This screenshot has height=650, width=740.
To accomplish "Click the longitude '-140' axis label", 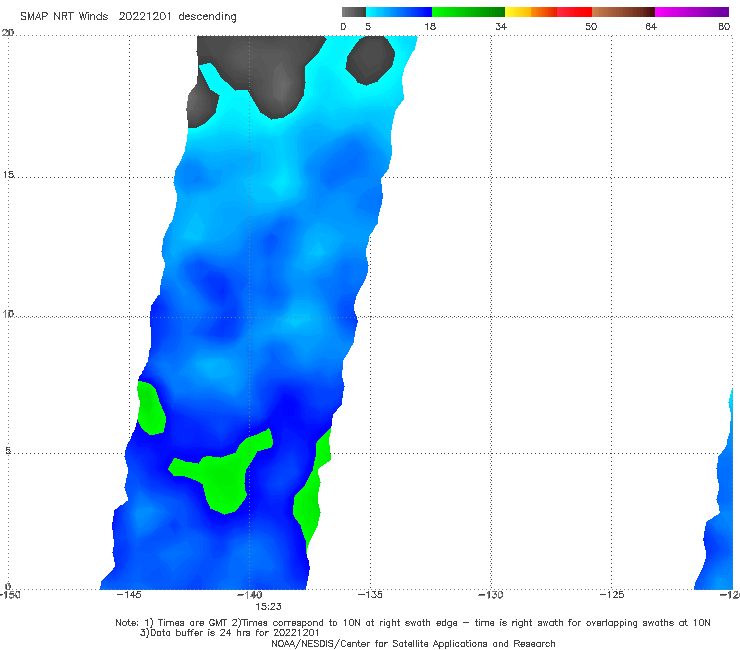I will pyautogui.click(x=249, y=594).
